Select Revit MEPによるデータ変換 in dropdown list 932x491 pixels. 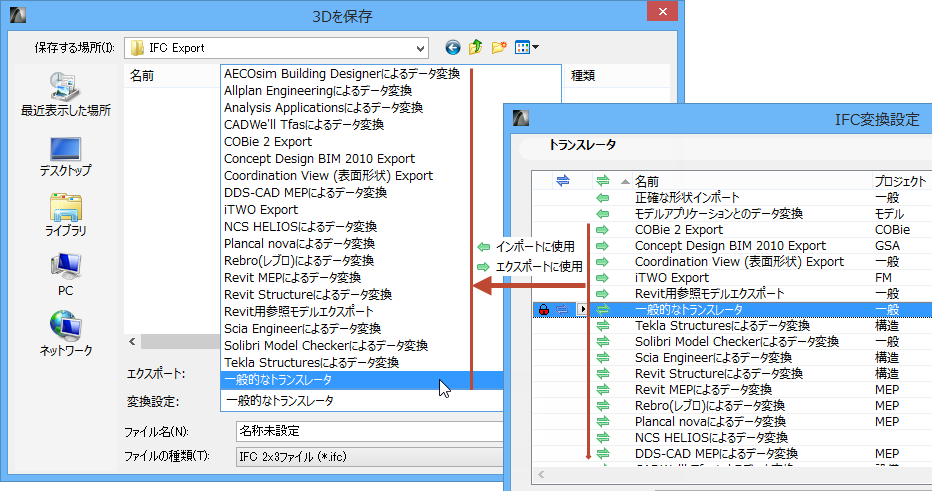[292, 278]
